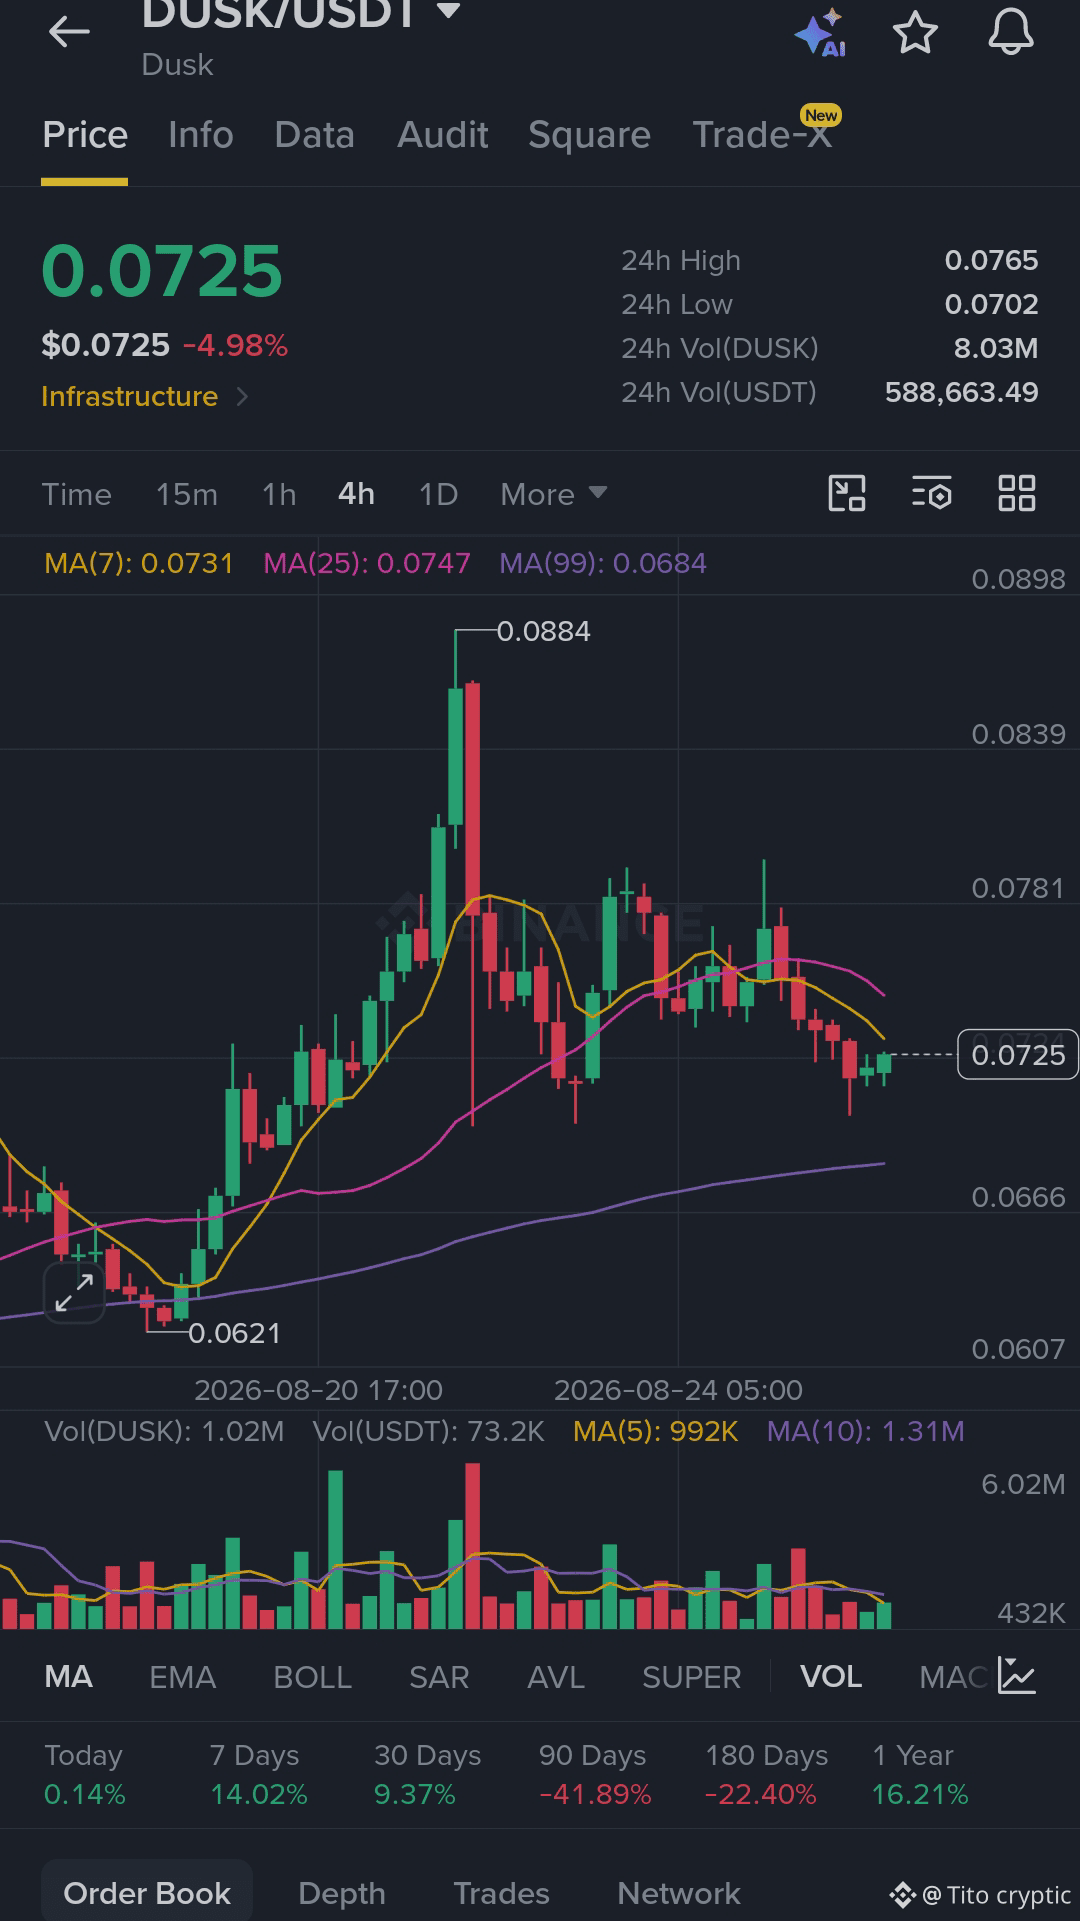Add DUSK/USDT to favorites star

click(x=915, y=33)
